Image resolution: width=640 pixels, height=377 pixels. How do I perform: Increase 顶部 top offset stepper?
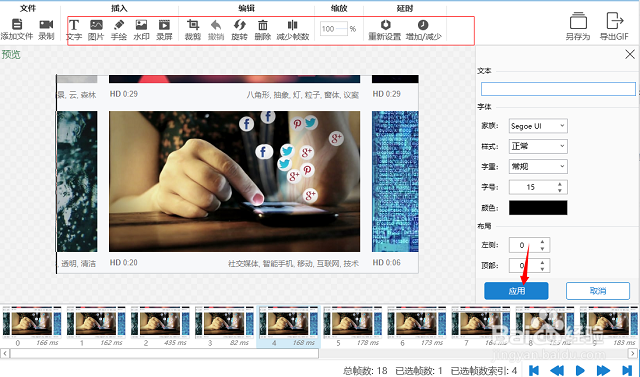[542, 263]
